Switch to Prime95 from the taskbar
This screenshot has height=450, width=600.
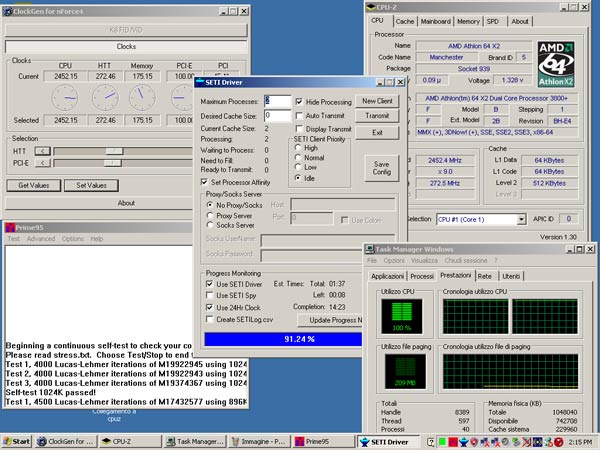323,442
